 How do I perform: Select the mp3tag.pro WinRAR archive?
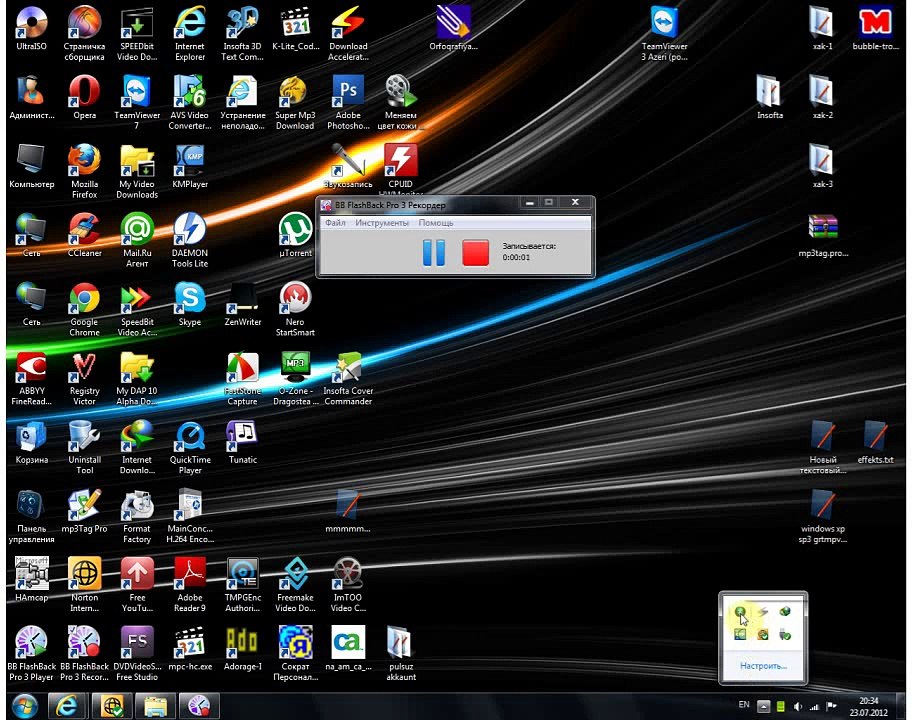point(822,235)
